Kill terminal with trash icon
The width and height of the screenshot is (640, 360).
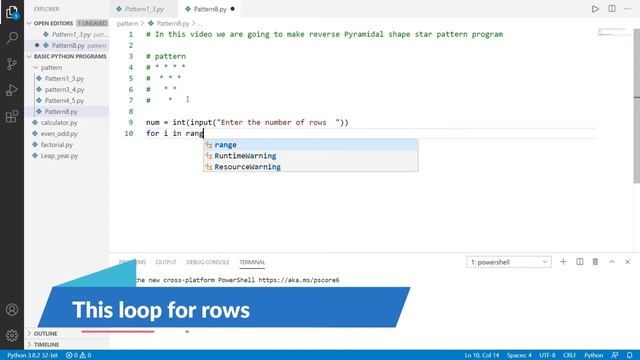click(x=596, y=262)
